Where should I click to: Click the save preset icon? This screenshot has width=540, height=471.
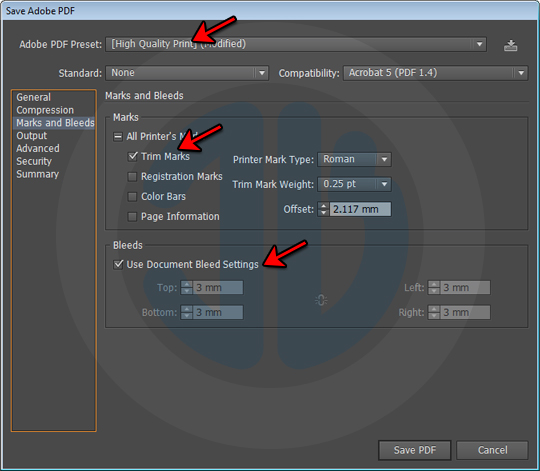pyautogui.click(x=510, y=45)
